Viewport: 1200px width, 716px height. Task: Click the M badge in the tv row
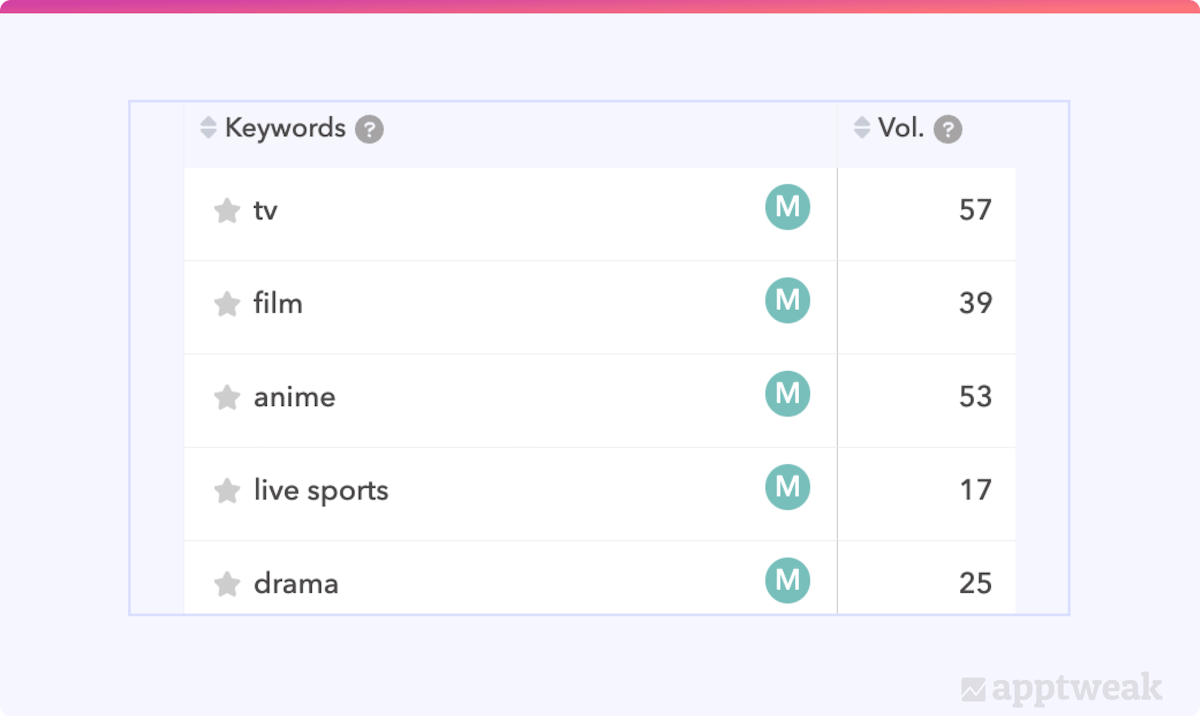point(787,208)
